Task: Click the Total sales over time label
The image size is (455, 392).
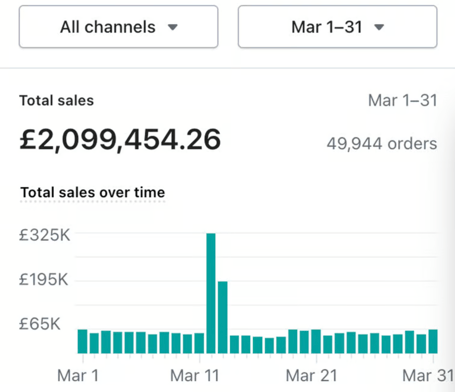Action: pyautogui.click(x=93, y=192)
